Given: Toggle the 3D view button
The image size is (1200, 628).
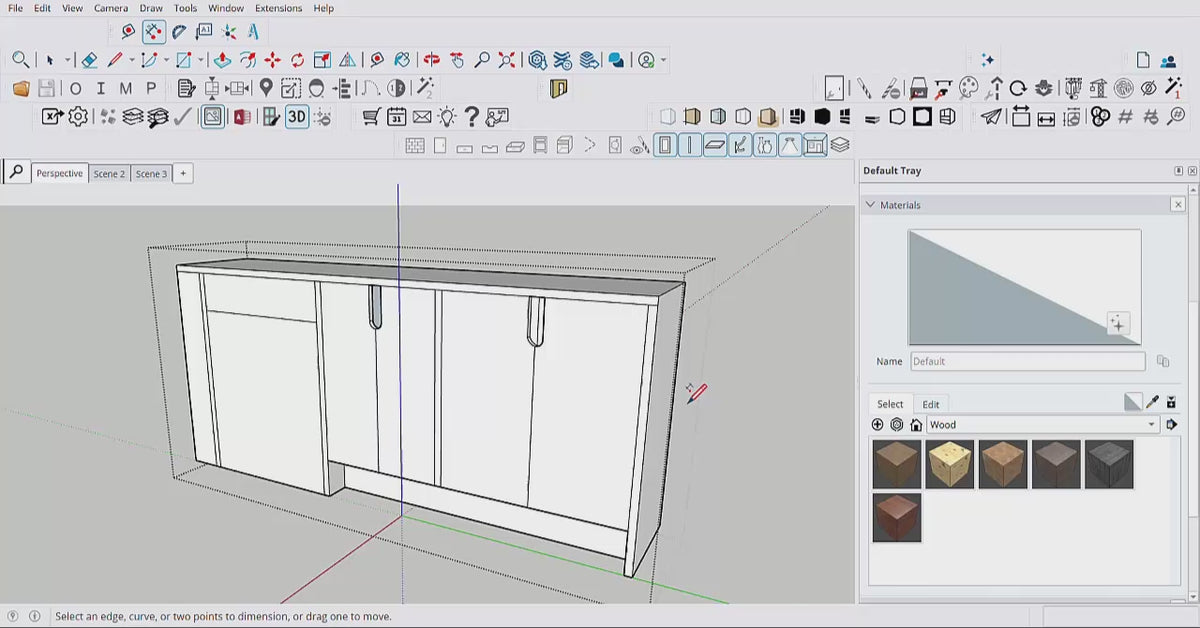Looking at the screenshot, I should tap(297, 117).
